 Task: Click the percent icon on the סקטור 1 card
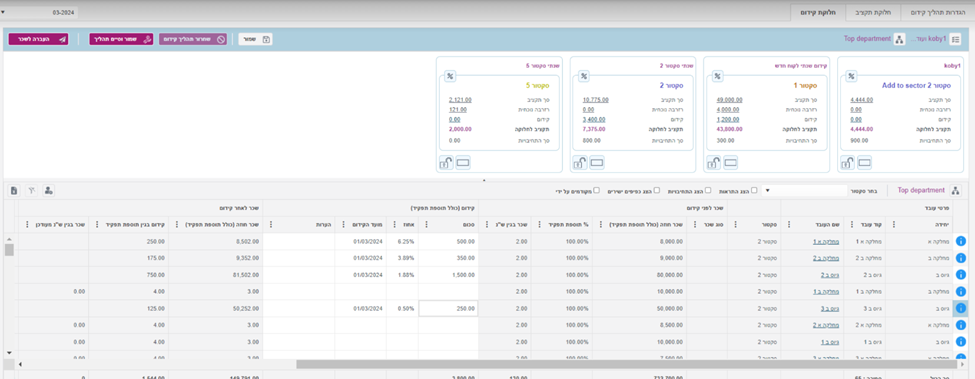(x=717, y=76)
